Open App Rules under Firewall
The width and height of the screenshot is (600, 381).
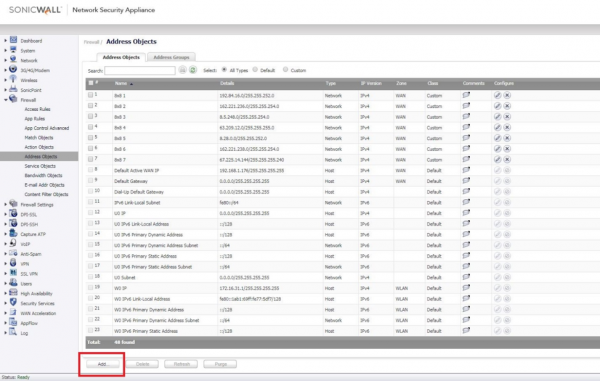point(35,119)
